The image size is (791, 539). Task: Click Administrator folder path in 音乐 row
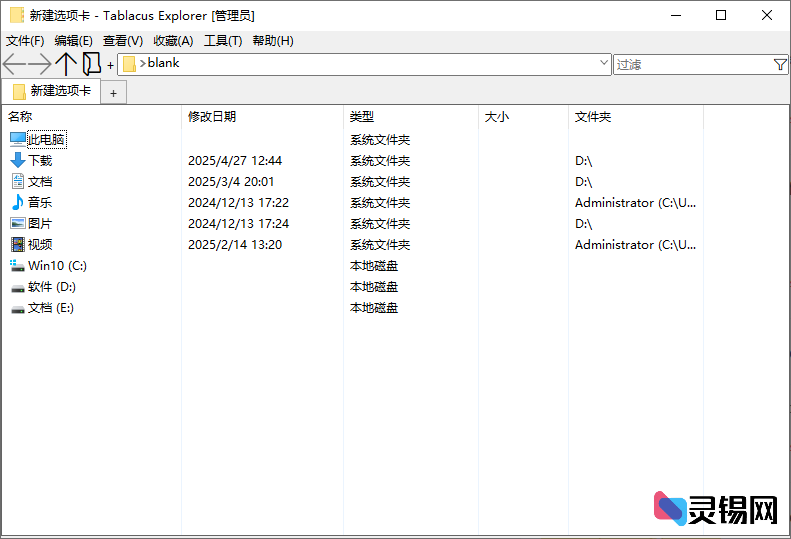[x=635, y=203]
